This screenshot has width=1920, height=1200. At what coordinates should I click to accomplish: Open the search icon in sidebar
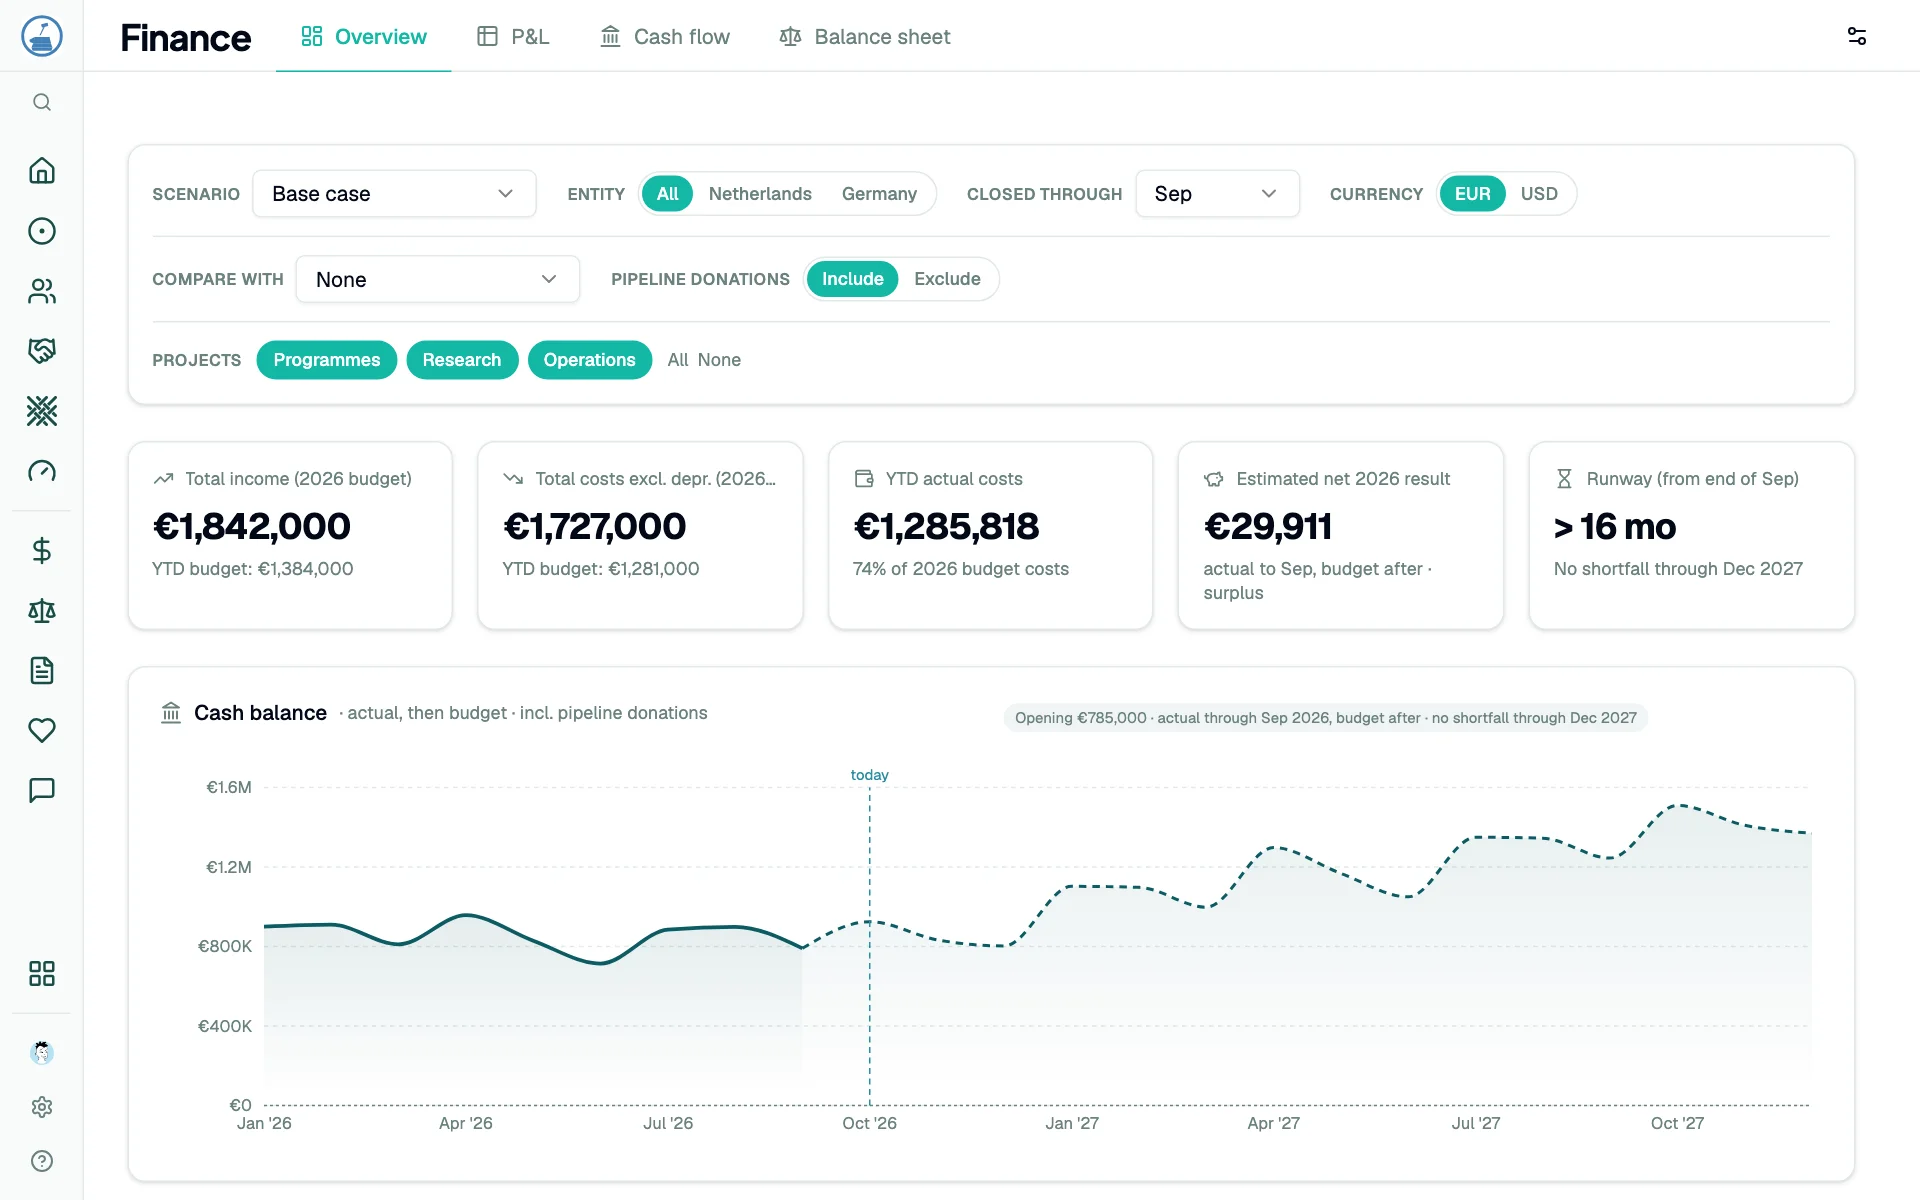(x=42, y=102)
